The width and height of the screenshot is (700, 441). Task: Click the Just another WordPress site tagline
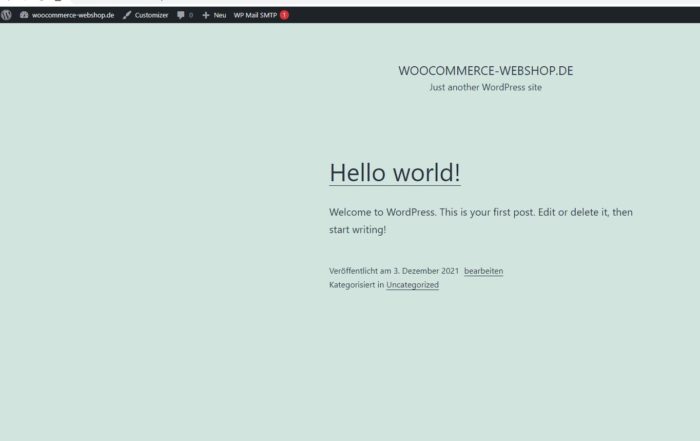pyautogui.click(x=486, y=87)
